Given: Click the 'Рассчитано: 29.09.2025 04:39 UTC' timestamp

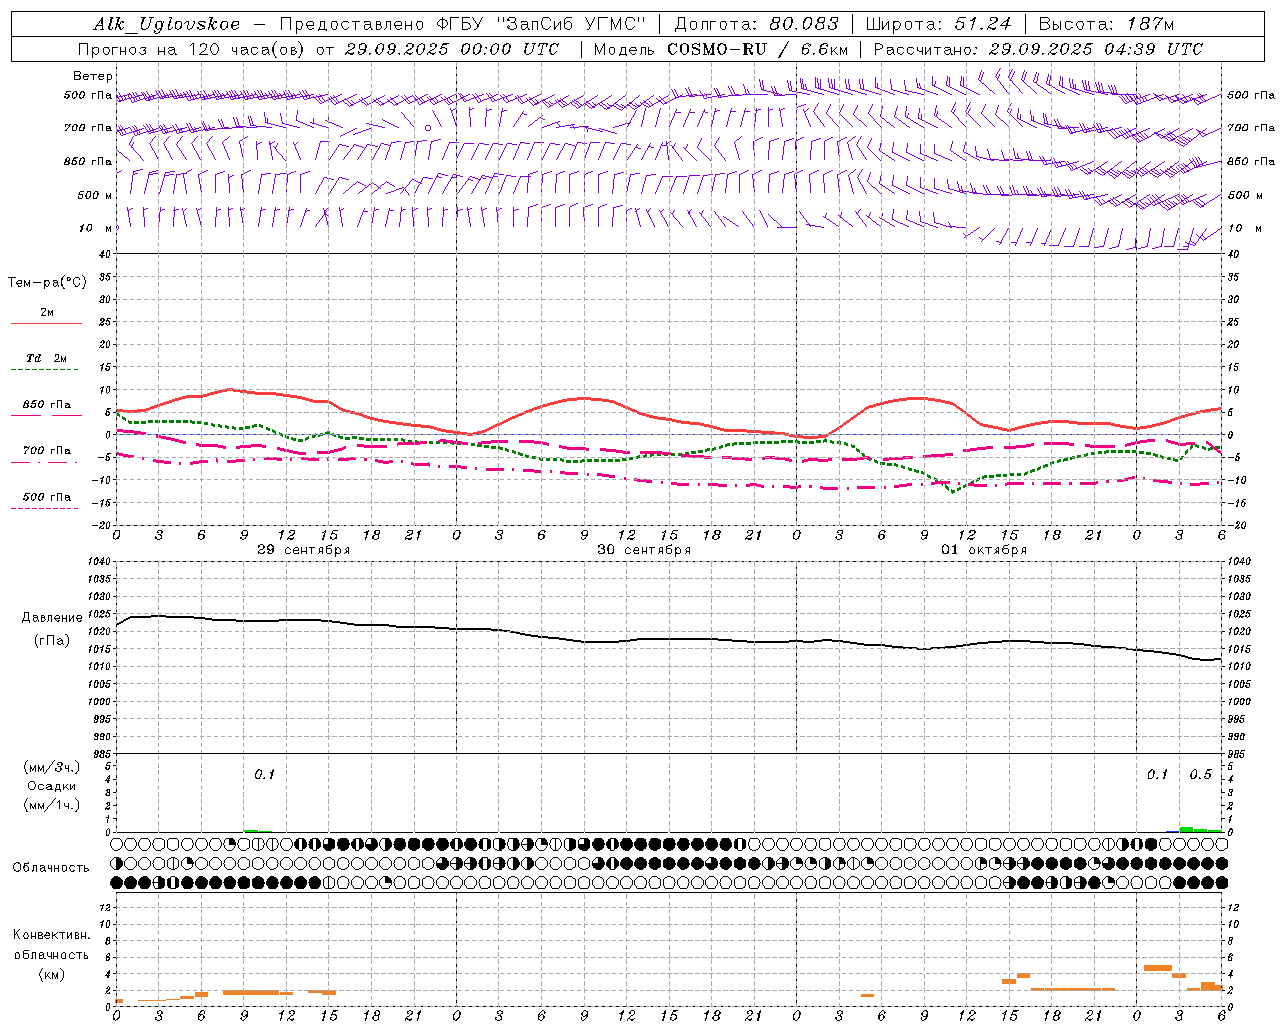Looking at the screenshot, I should coord(1038,49).
